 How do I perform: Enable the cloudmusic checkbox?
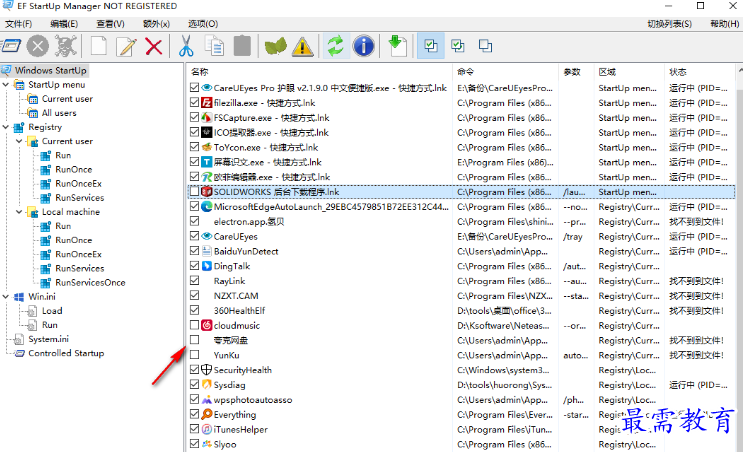(x=194, y=325)
